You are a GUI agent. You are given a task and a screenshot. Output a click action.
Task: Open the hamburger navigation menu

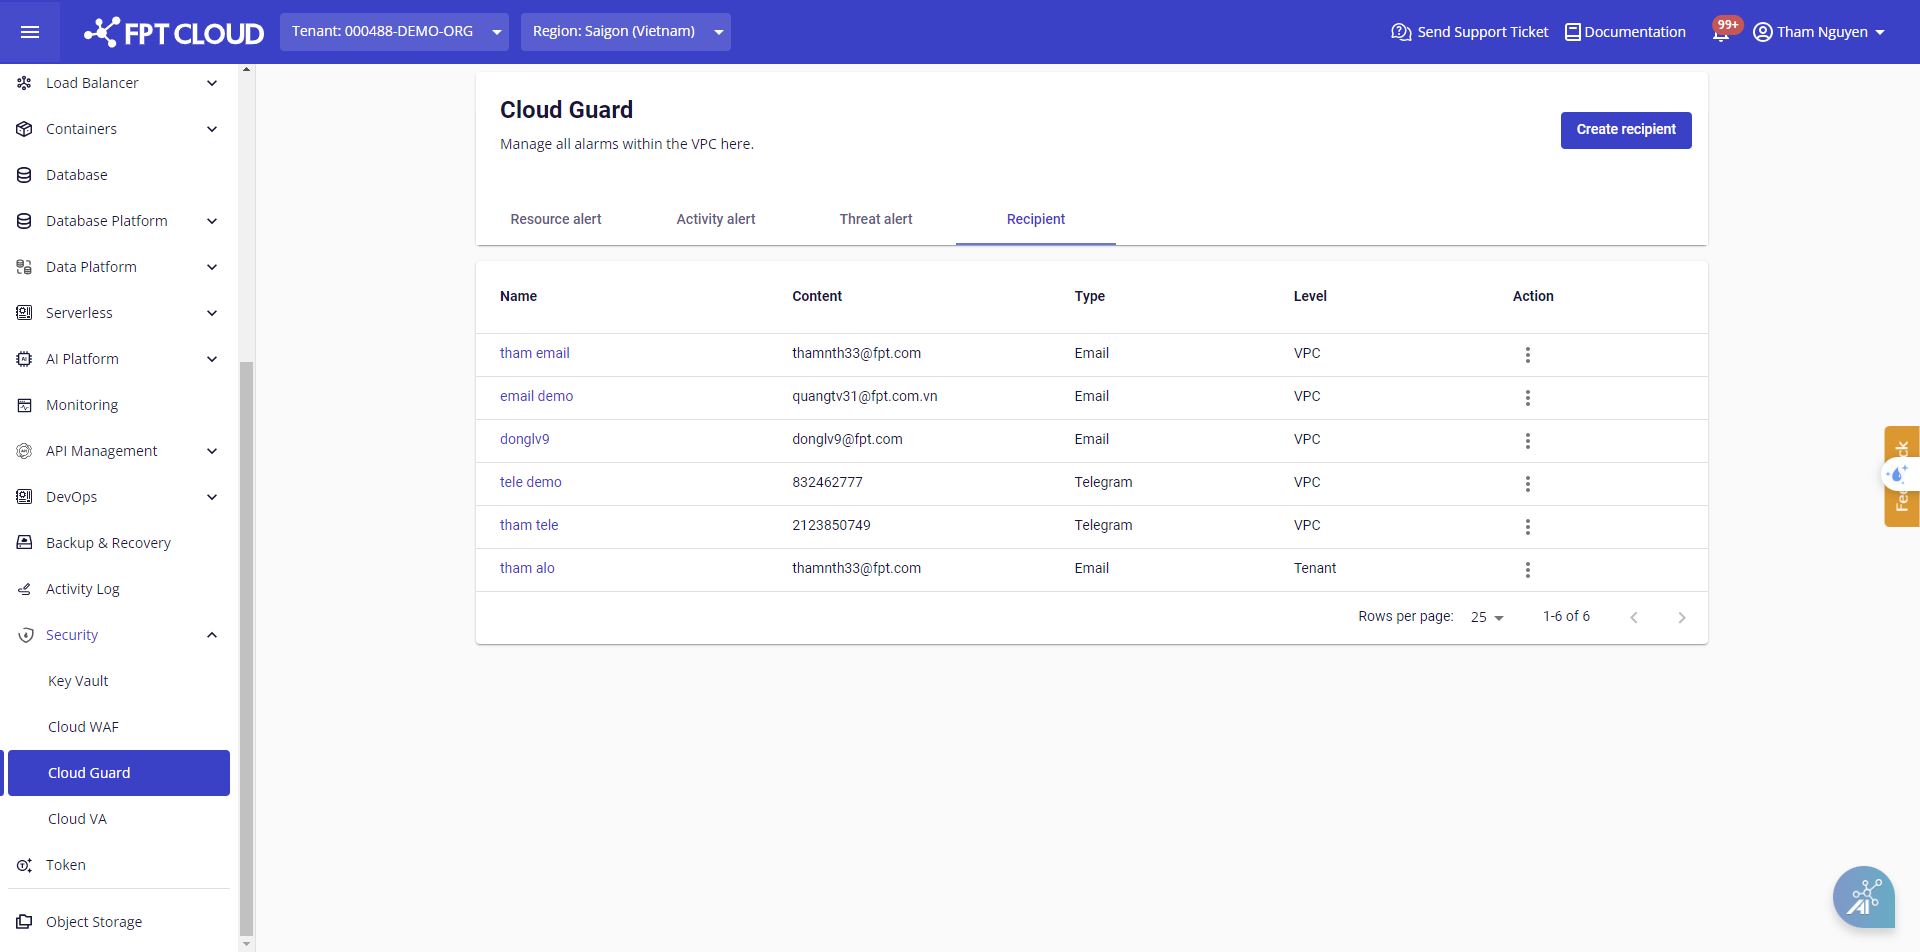[30, 32]
